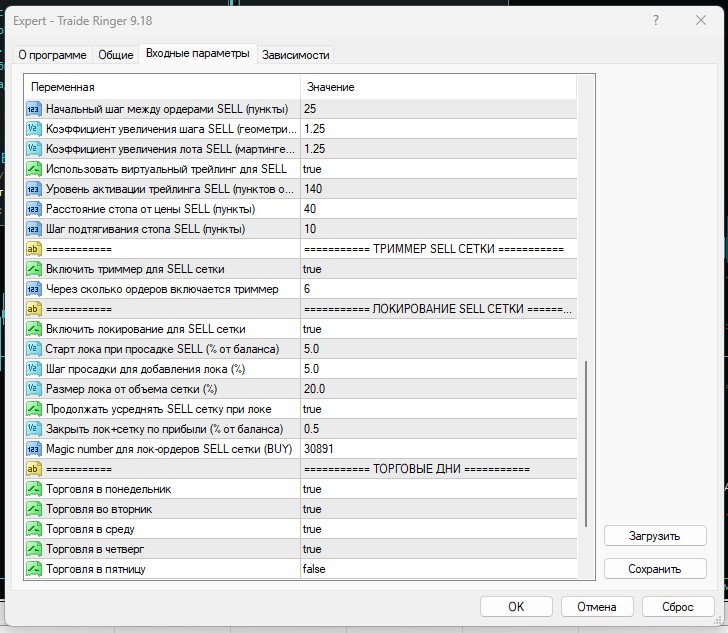Click the Значение column header

pos(439,87)
